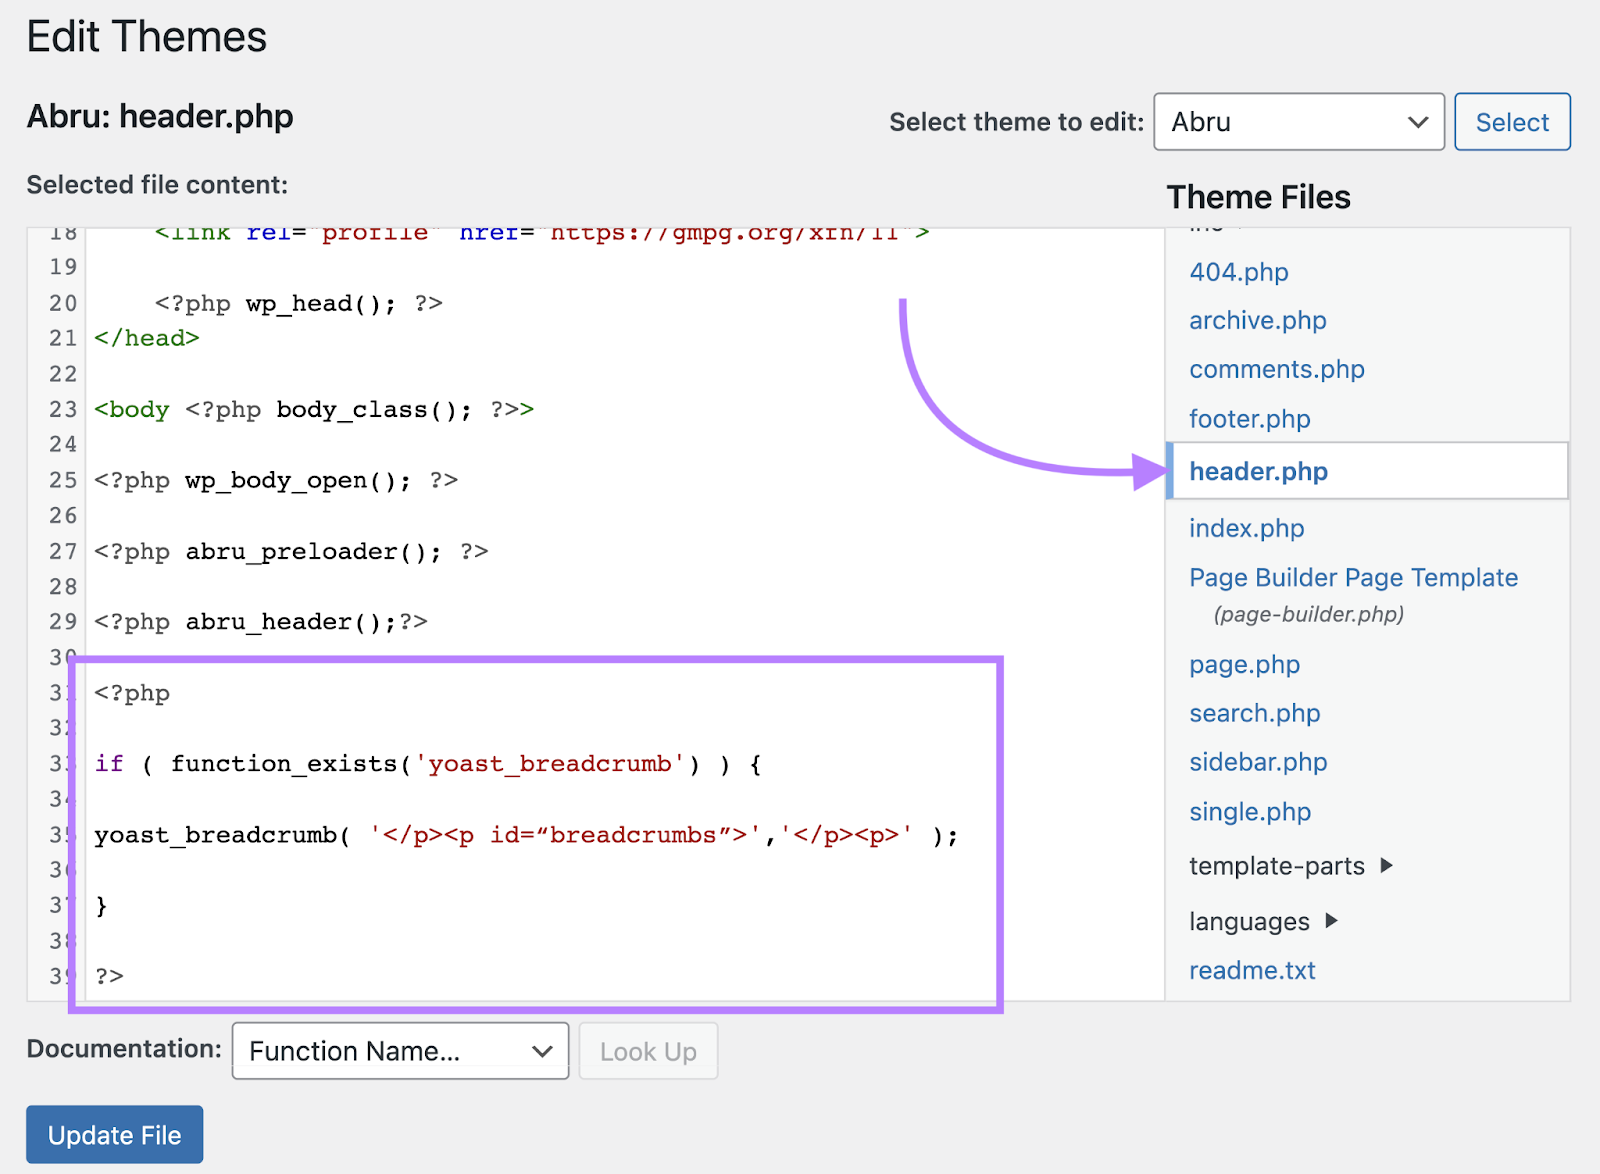Click the Documentation label
Viewport: 1600px width, 1174px height.
coord(124,1048)
